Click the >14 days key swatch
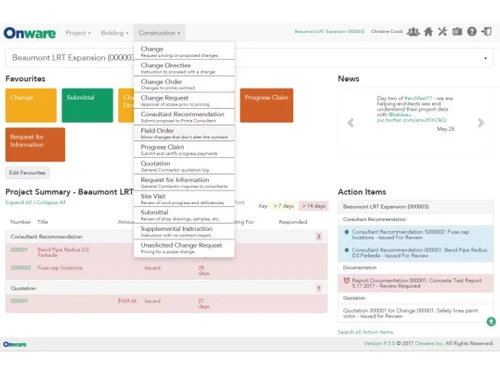Screen dimensions: 500x375 coord(314,206)
